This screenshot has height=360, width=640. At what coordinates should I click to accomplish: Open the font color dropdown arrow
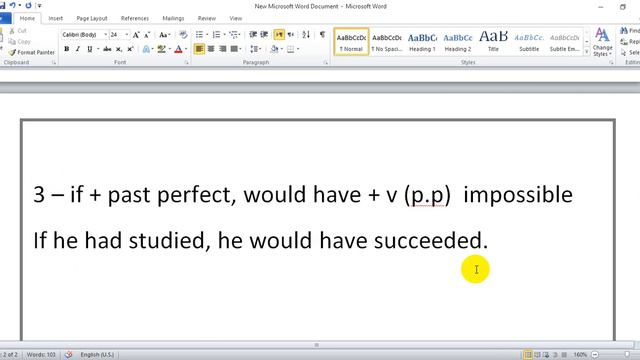(x=186, y=49)
